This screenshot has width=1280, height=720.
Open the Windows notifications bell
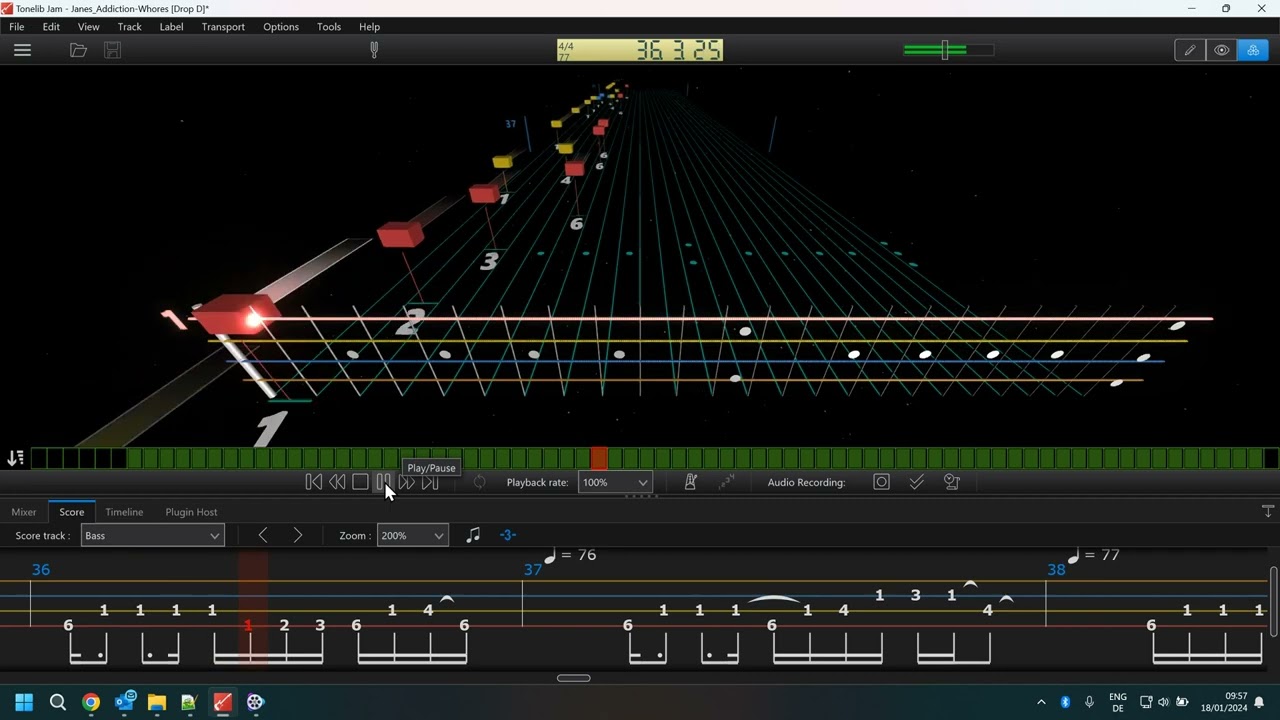tap(1260, 702)
